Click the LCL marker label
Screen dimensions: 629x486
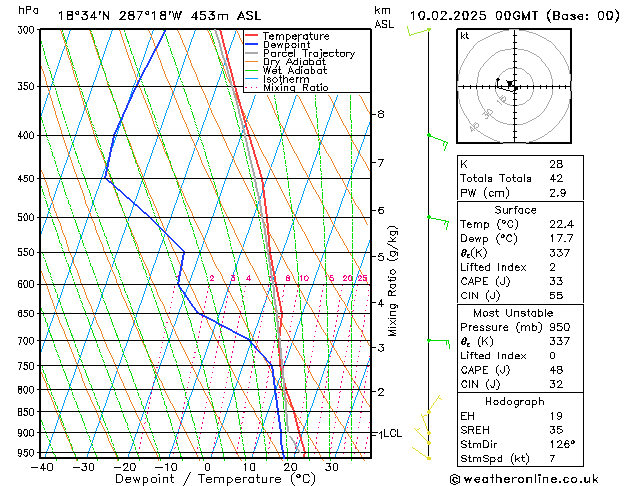393,433
